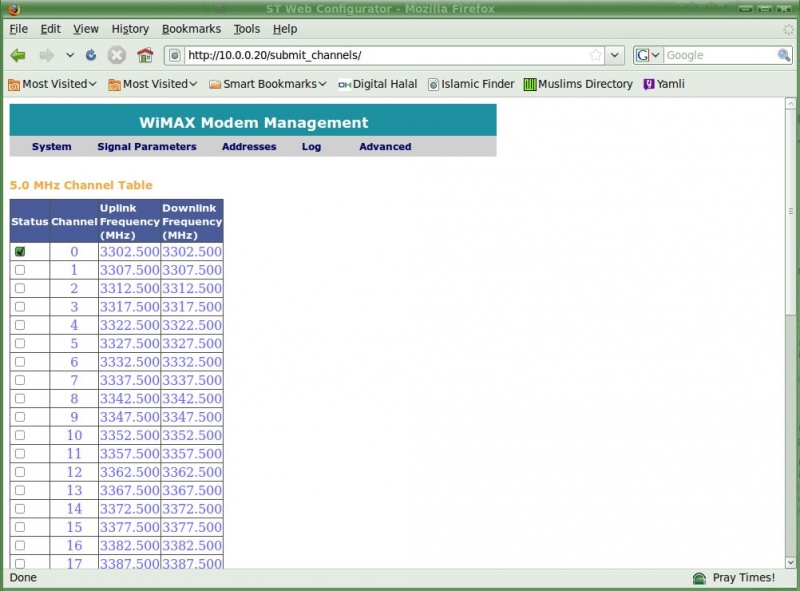This screenshot has width=800, height=591.
Task: Expand the Smart Bookmarks folder dropdown
Action: (x=267, y=84)
